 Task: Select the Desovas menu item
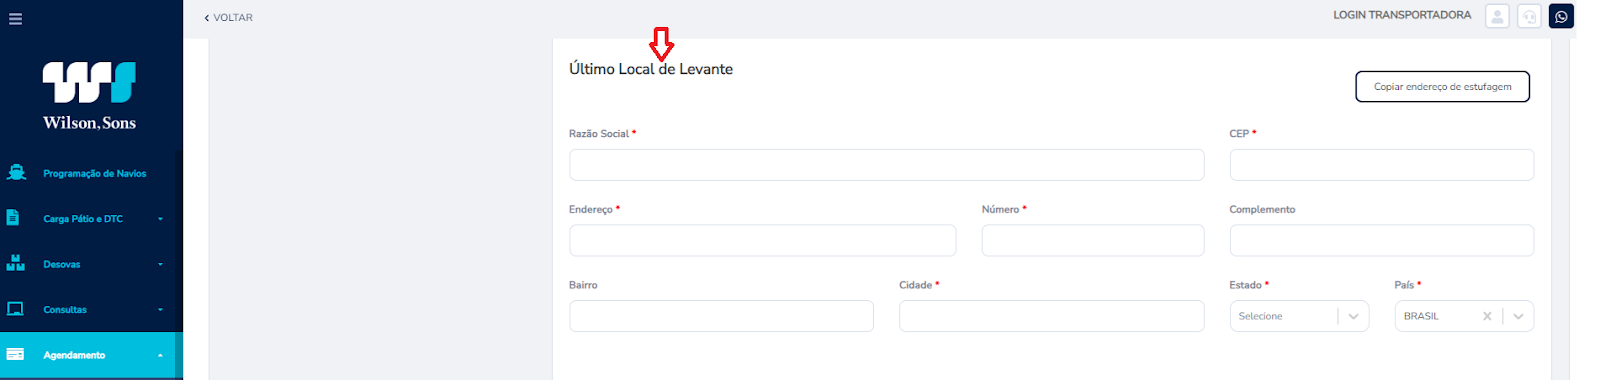click(x=62, y=265)
